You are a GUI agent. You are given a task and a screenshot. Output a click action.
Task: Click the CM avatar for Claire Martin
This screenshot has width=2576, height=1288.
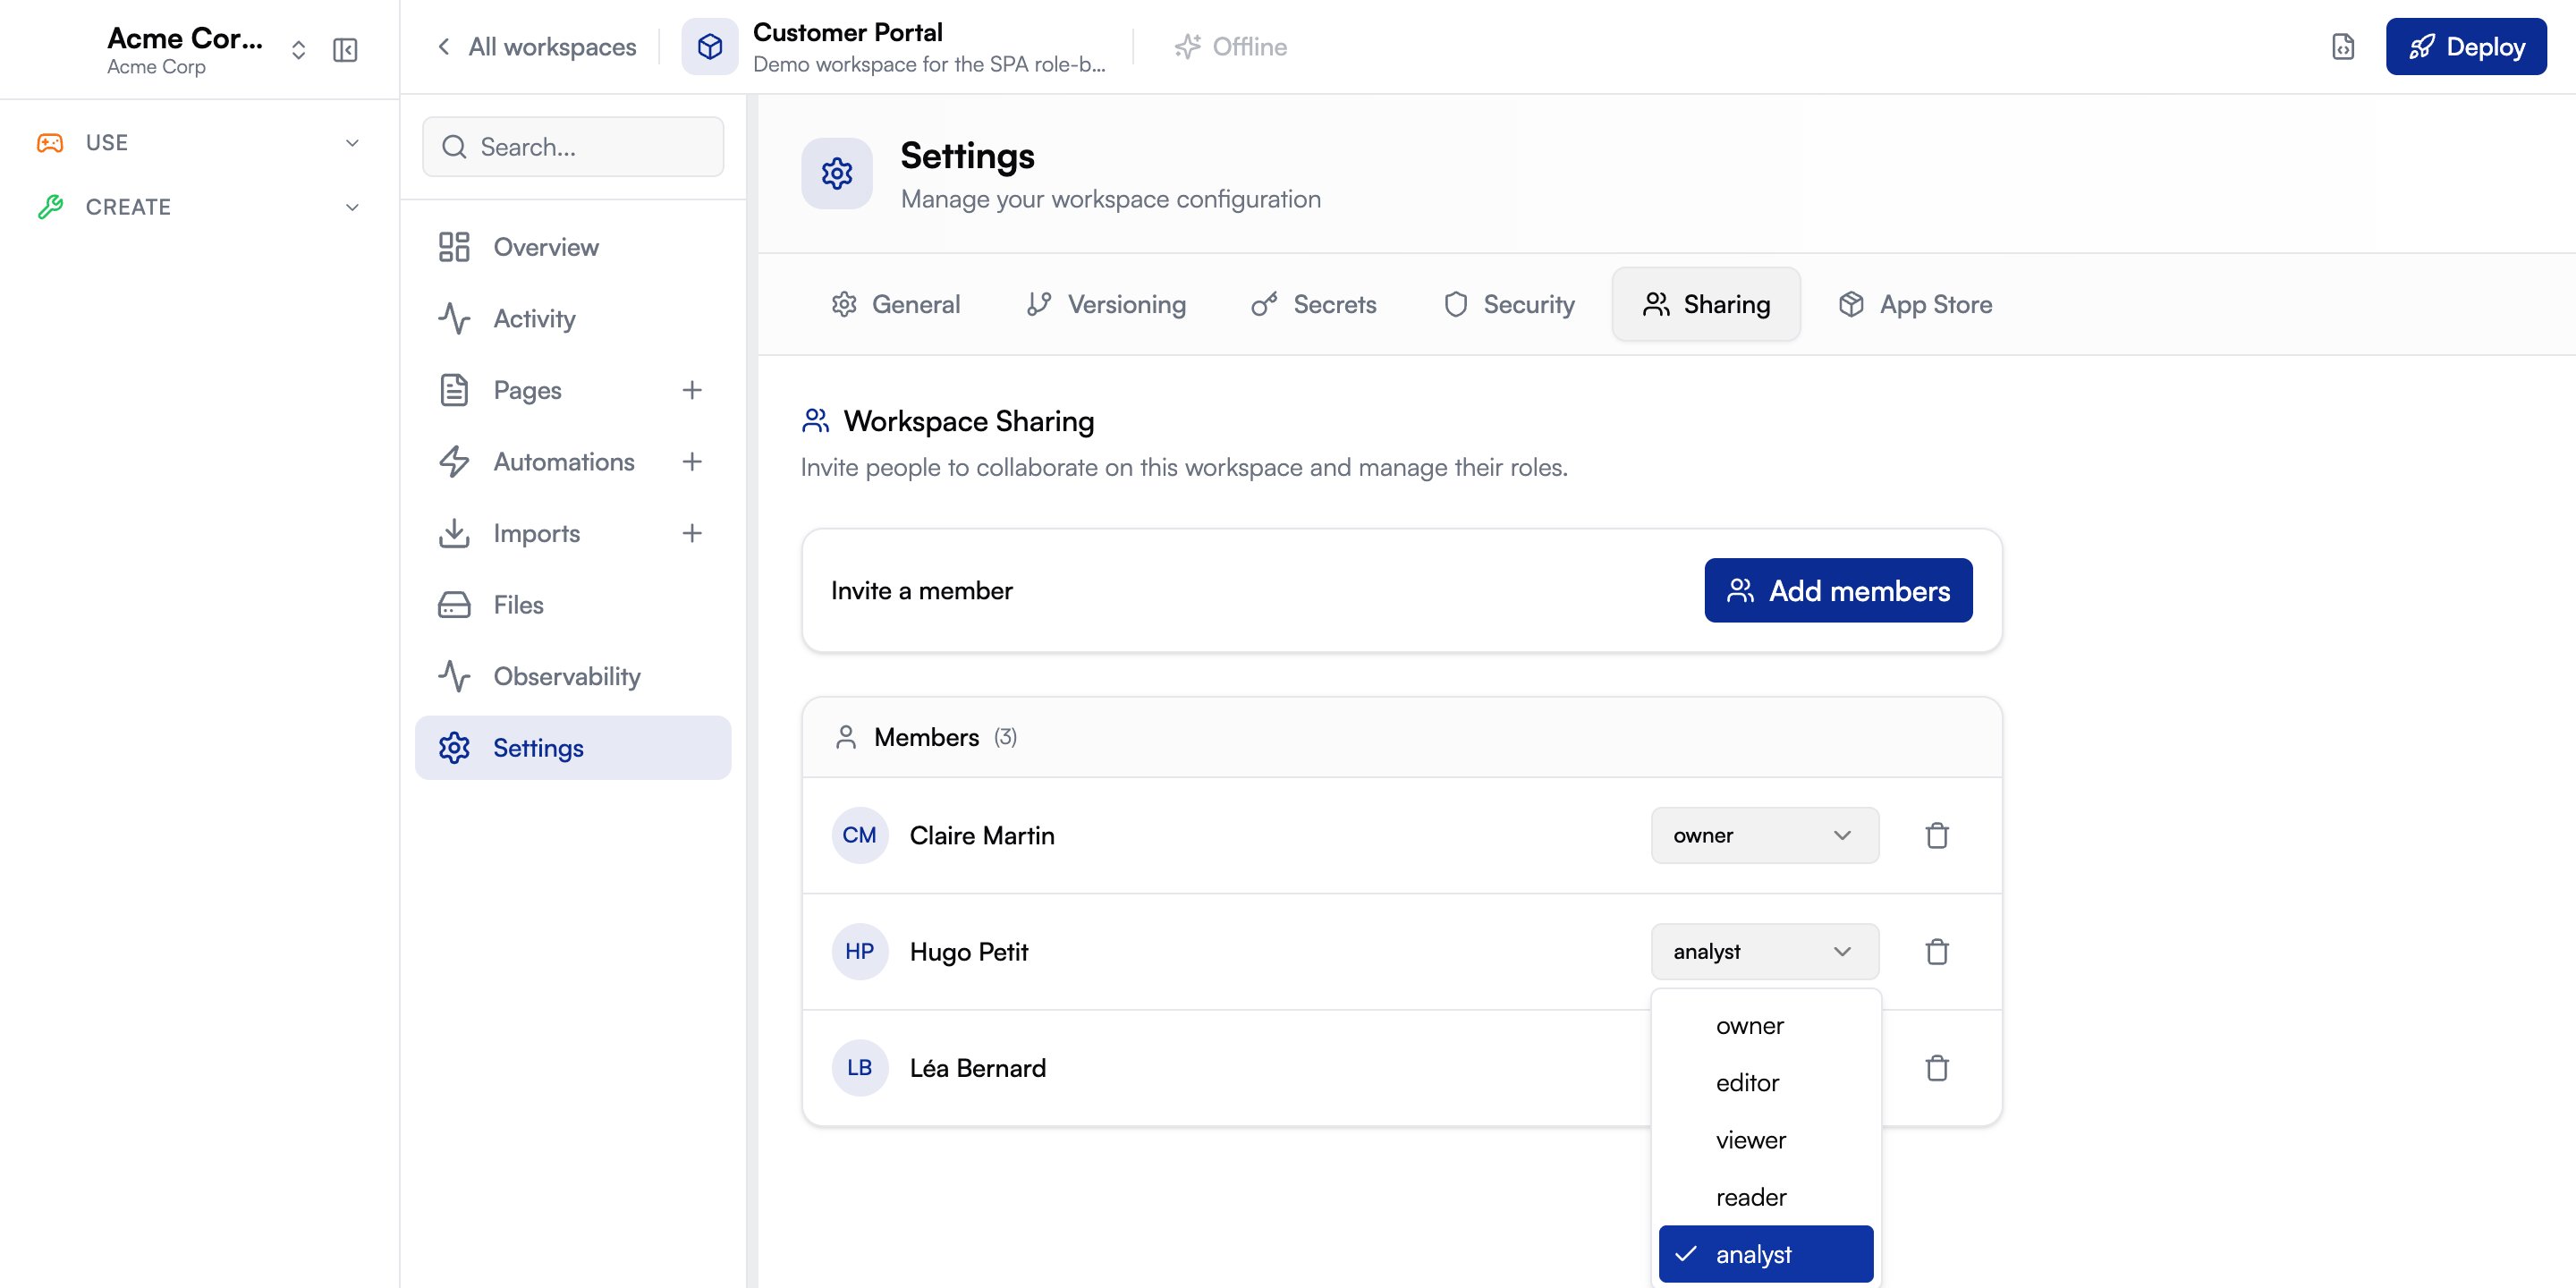(x=860, y=835)
